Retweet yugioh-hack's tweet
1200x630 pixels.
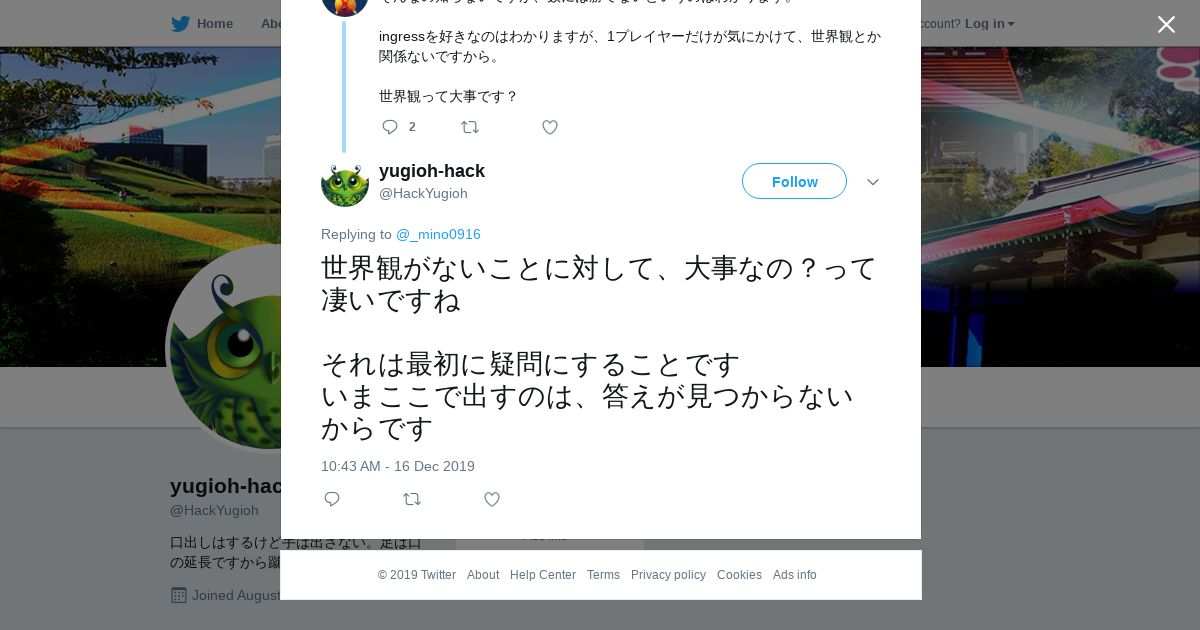coord(412,499)
